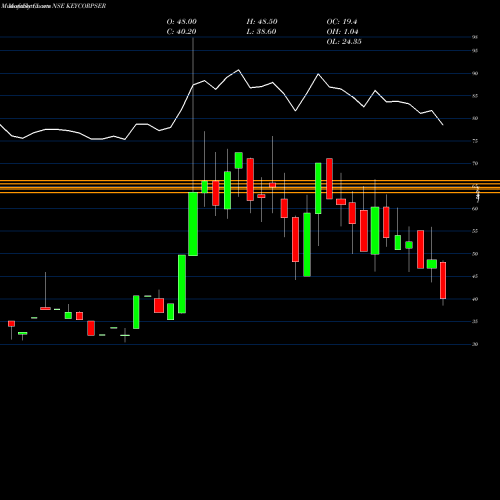
Task: Click the 90 price axis label
Action: [475, 73]
